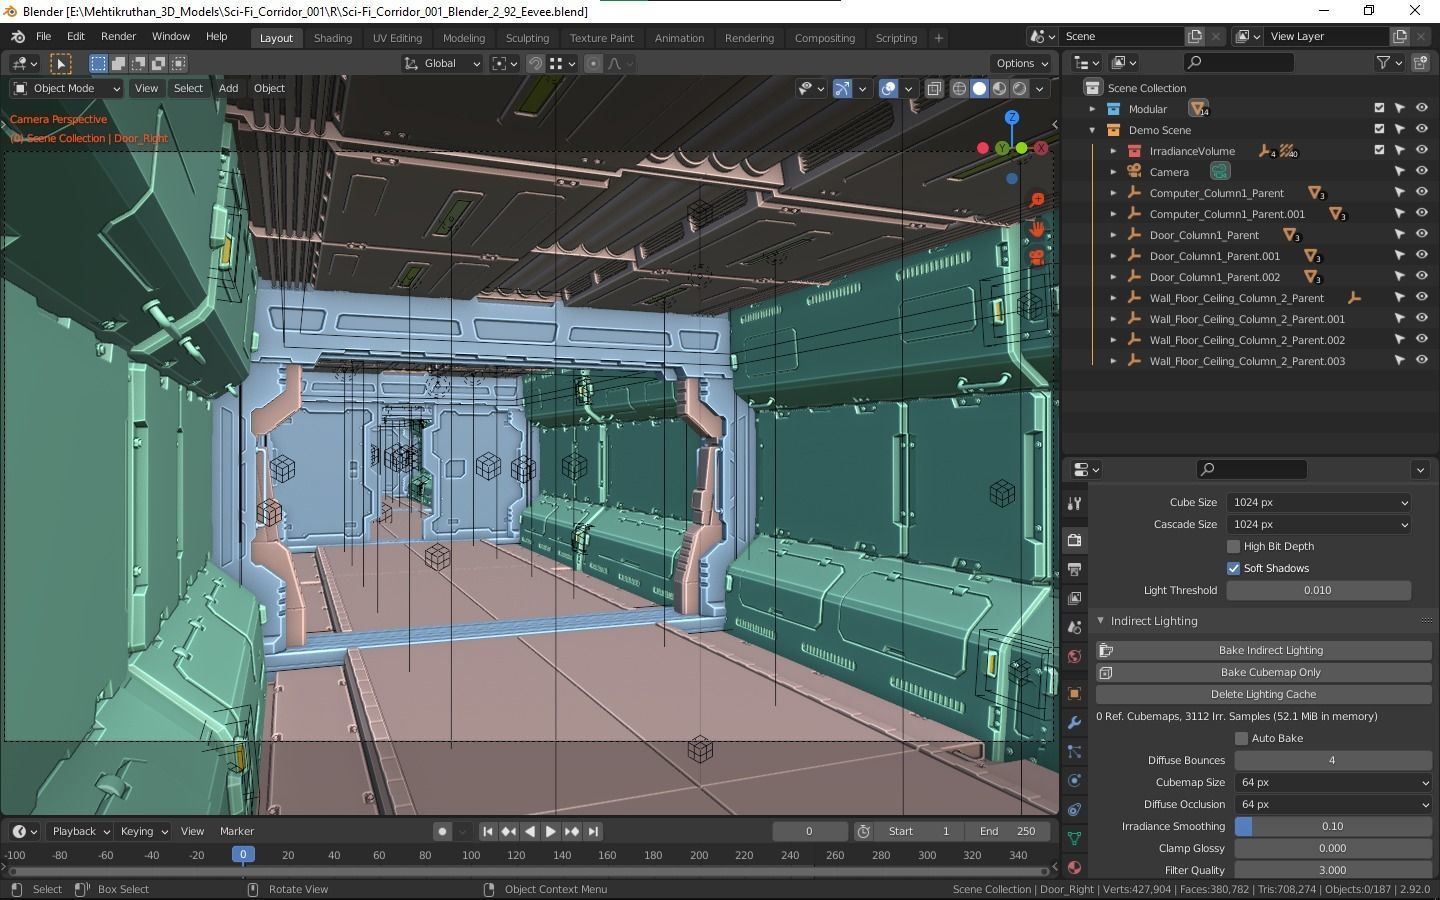Open the Modifier properties wrench tab
The image size is (1440, 900).
click(1074, 722)
